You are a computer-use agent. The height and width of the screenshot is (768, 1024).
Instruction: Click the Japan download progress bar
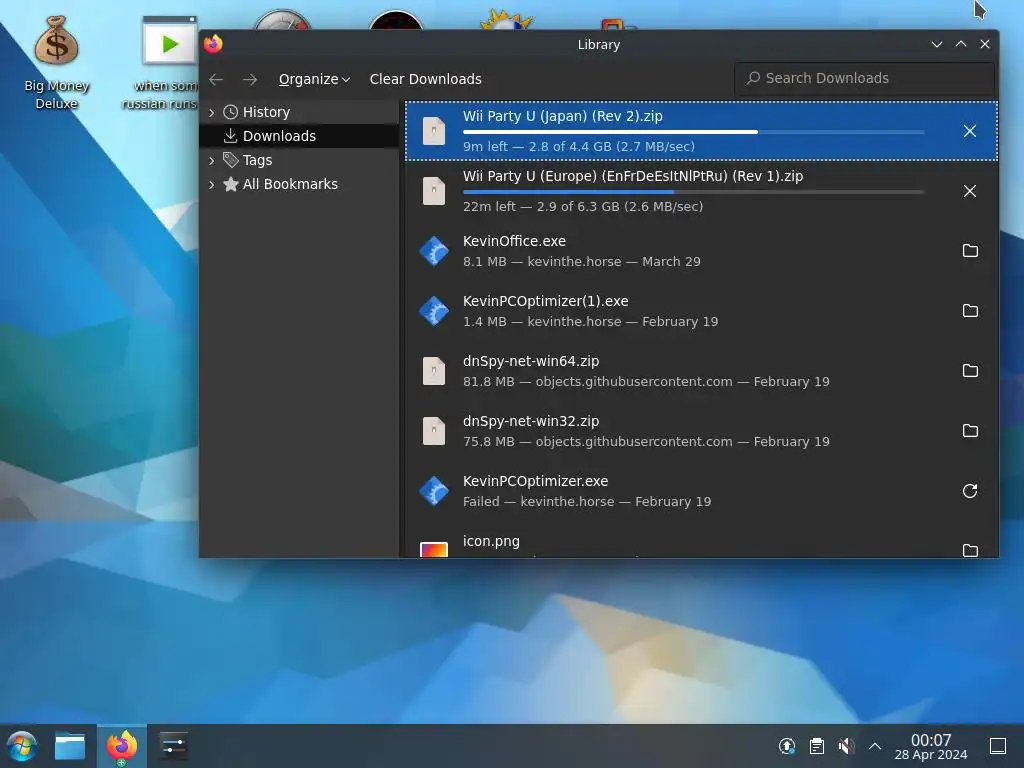pyautogui.click(x=694, y=132)
